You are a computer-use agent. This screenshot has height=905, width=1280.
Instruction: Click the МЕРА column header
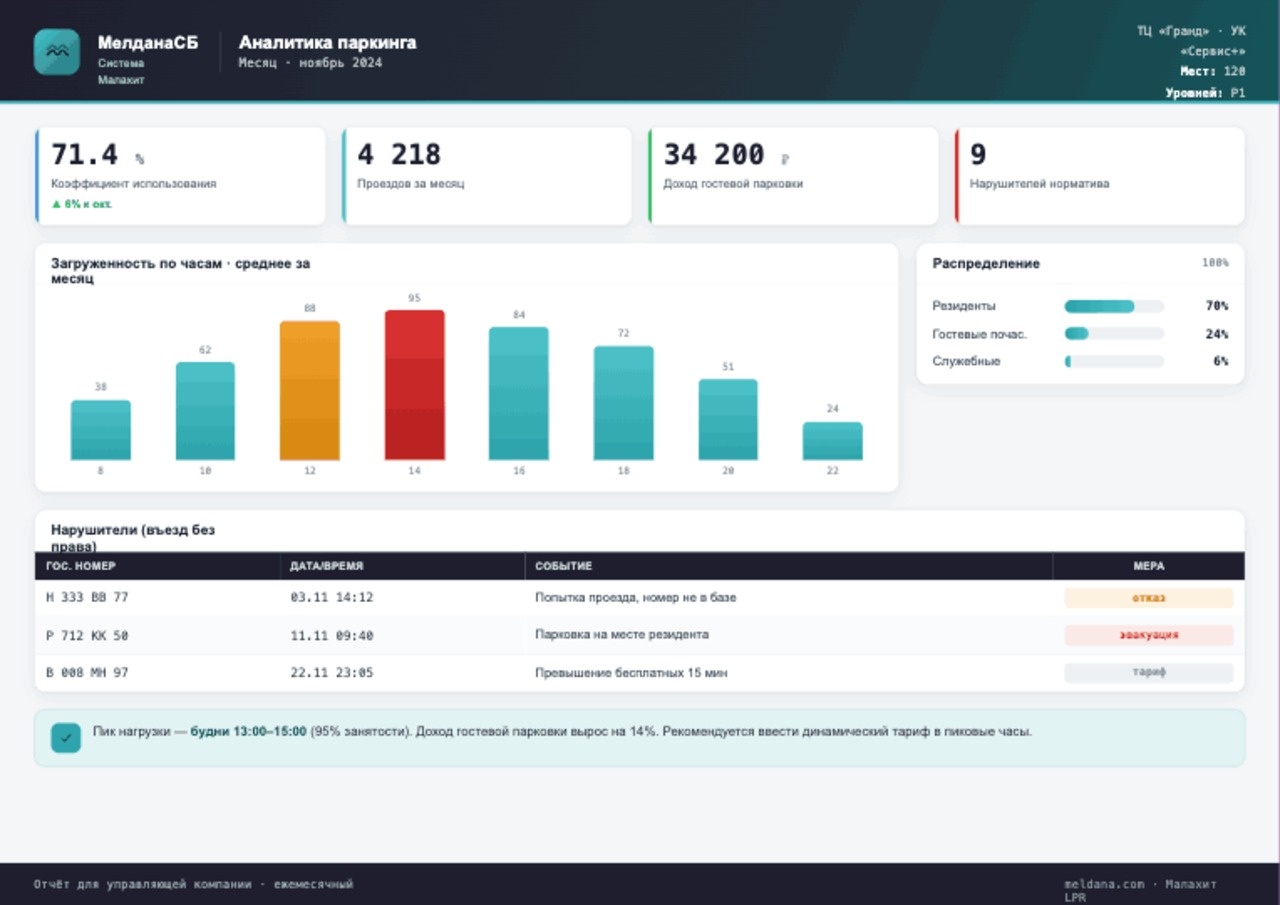tap(1148, 566)
